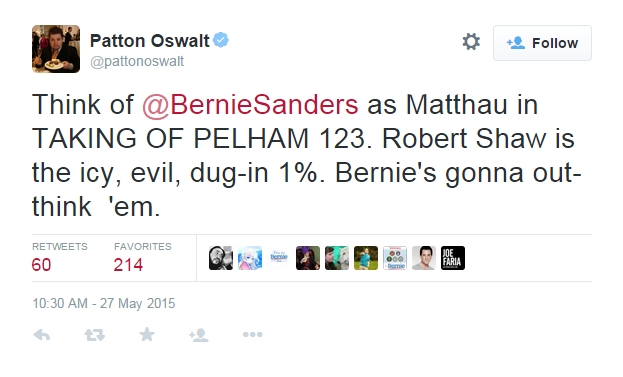This screenshot has height=377, width=623.
Task: Select the anime character avatar
Action: [250, 258]
